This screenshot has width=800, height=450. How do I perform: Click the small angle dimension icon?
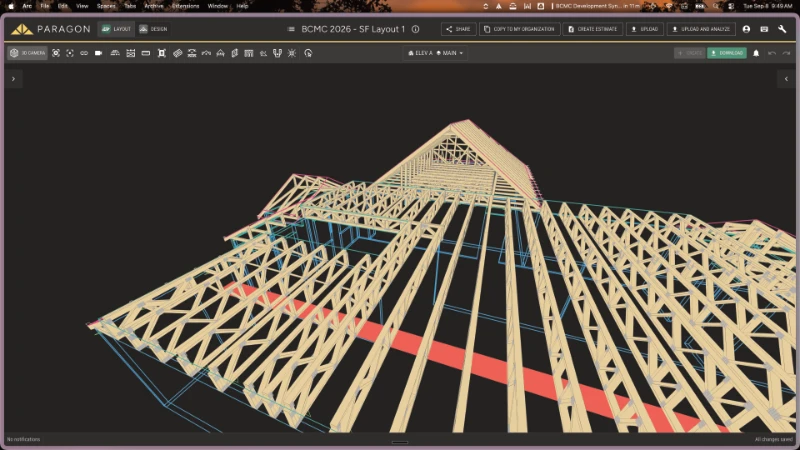pyautogui.click(x=263, y=53)
